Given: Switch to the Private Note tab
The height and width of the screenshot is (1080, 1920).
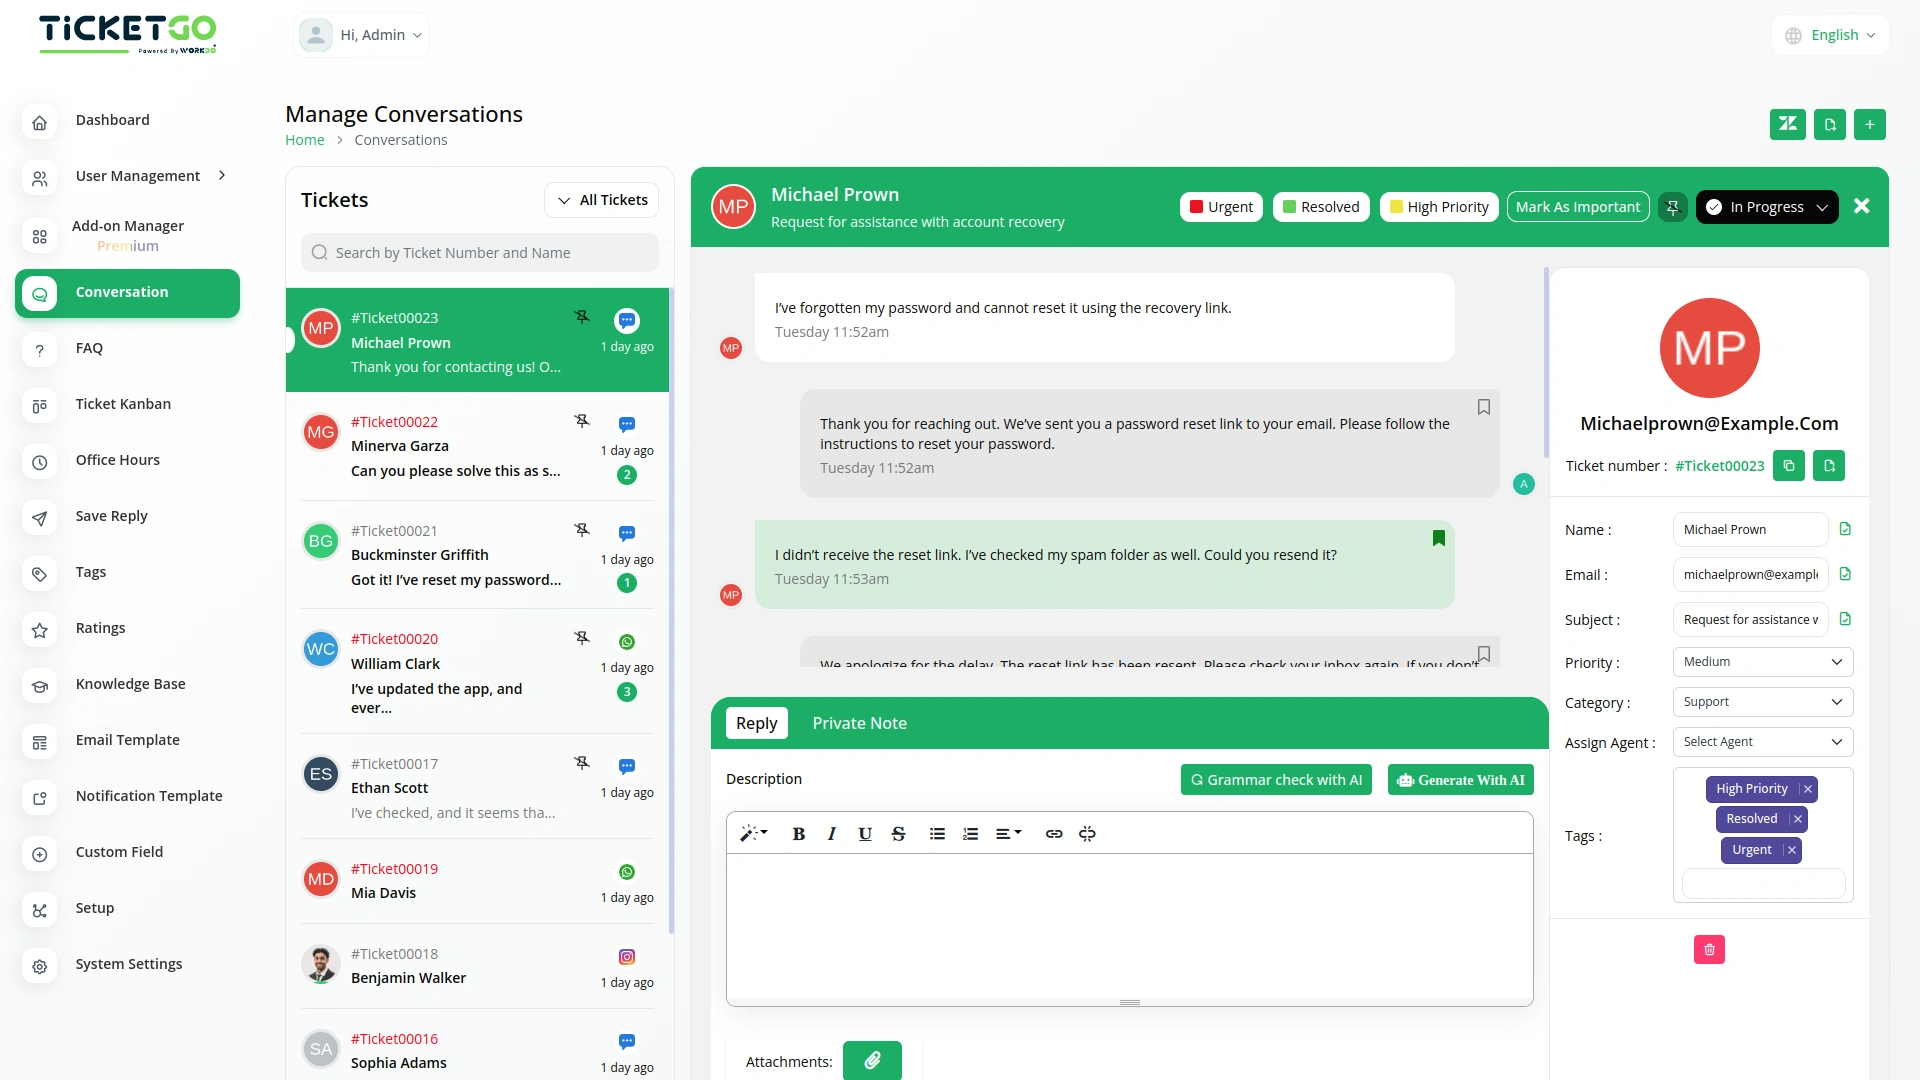Looking at the screenshot, I should pyautogui.click(x=859, y=722).
